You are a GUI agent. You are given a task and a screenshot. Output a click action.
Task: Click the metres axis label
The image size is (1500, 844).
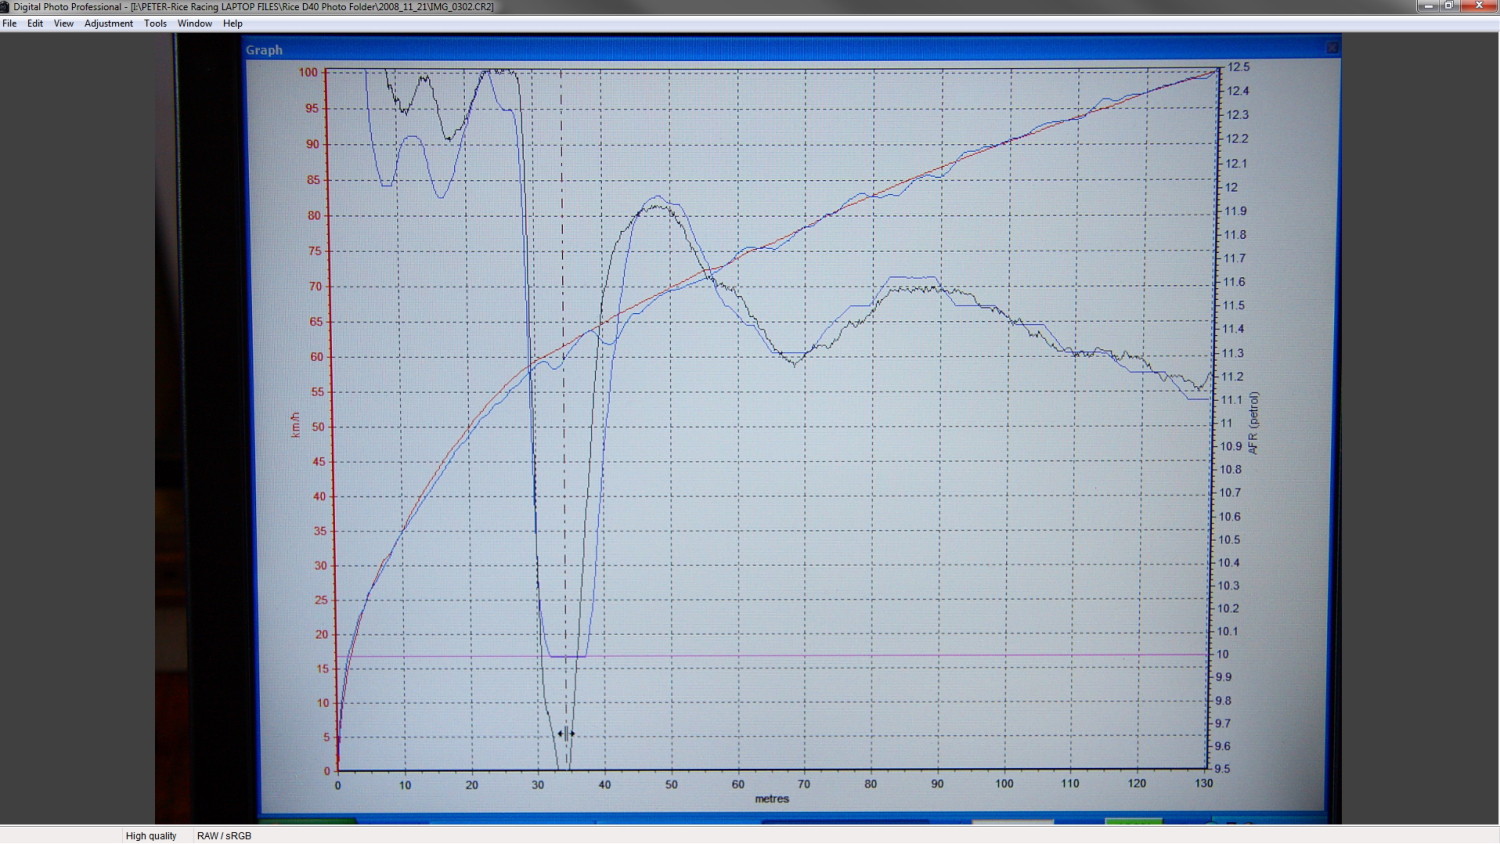coord(772,798)
